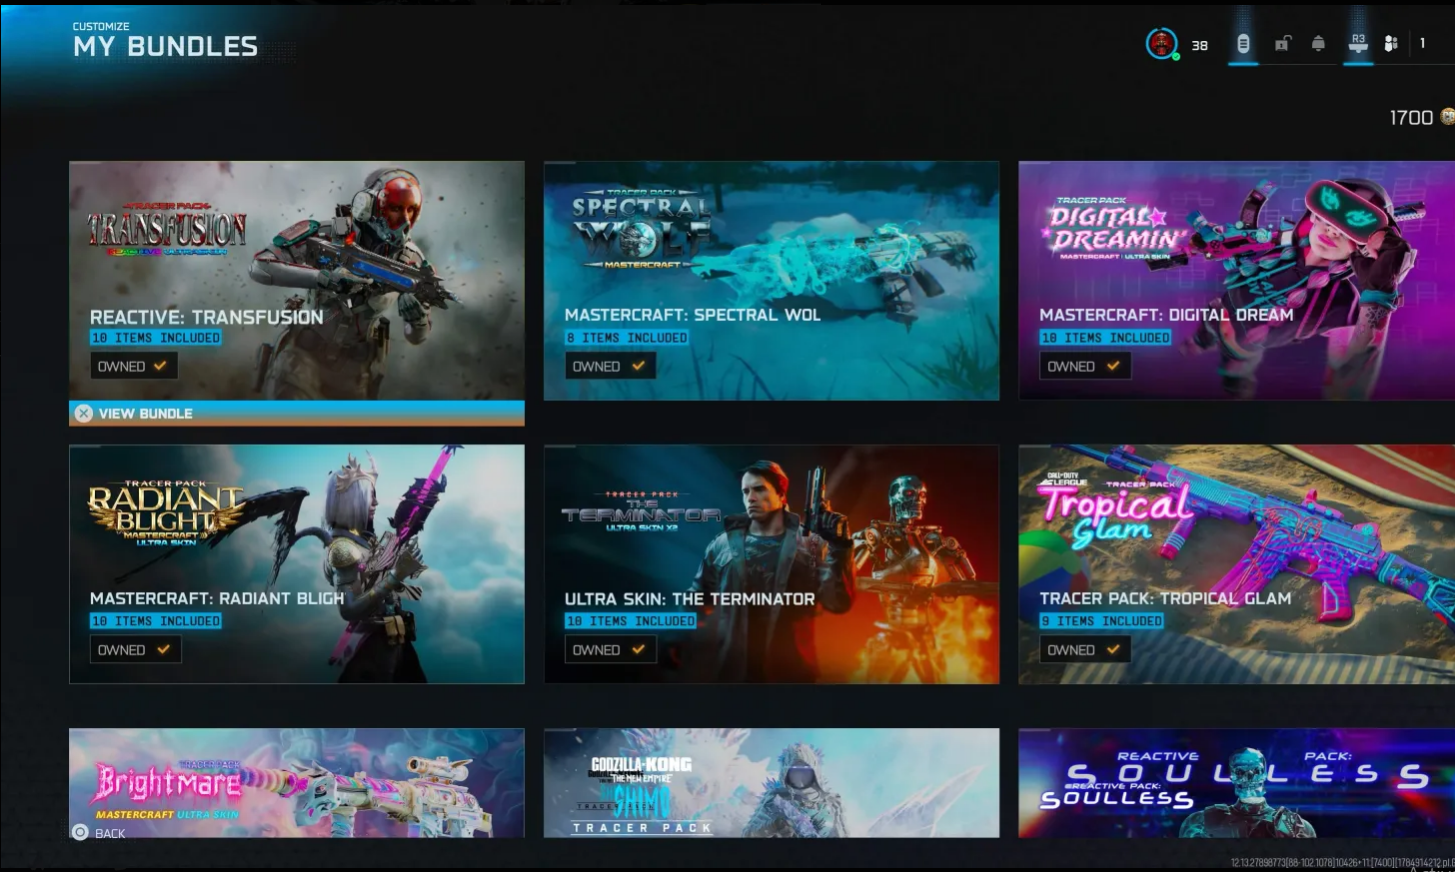The height and width of the screenshot is (872, 1455).
Task: Click "10 ITEMS INCLUDED" on The Terminator bundle
Action: tap(630, 621)
